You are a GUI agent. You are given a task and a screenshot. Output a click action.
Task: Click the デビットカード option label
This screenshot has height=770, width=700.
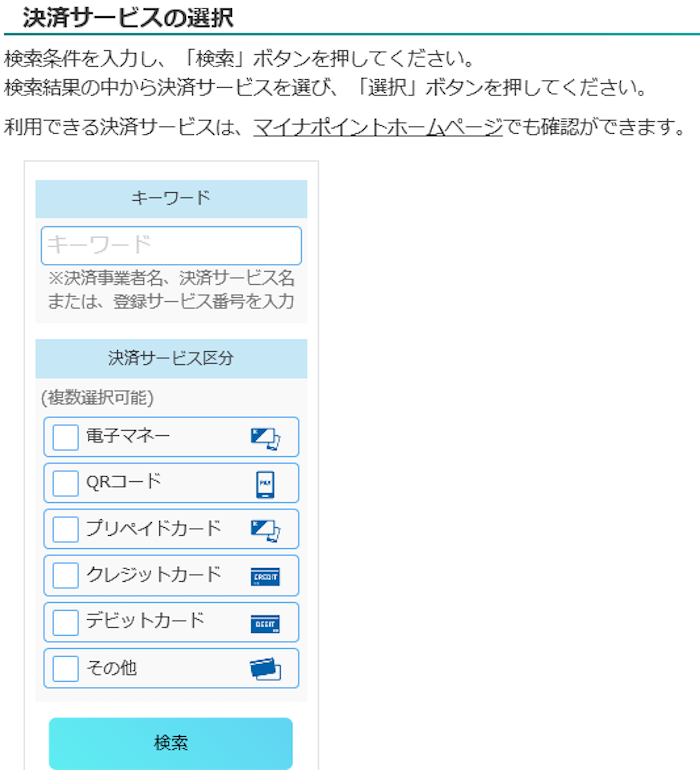pyautogui.click(x=145, y=621)
